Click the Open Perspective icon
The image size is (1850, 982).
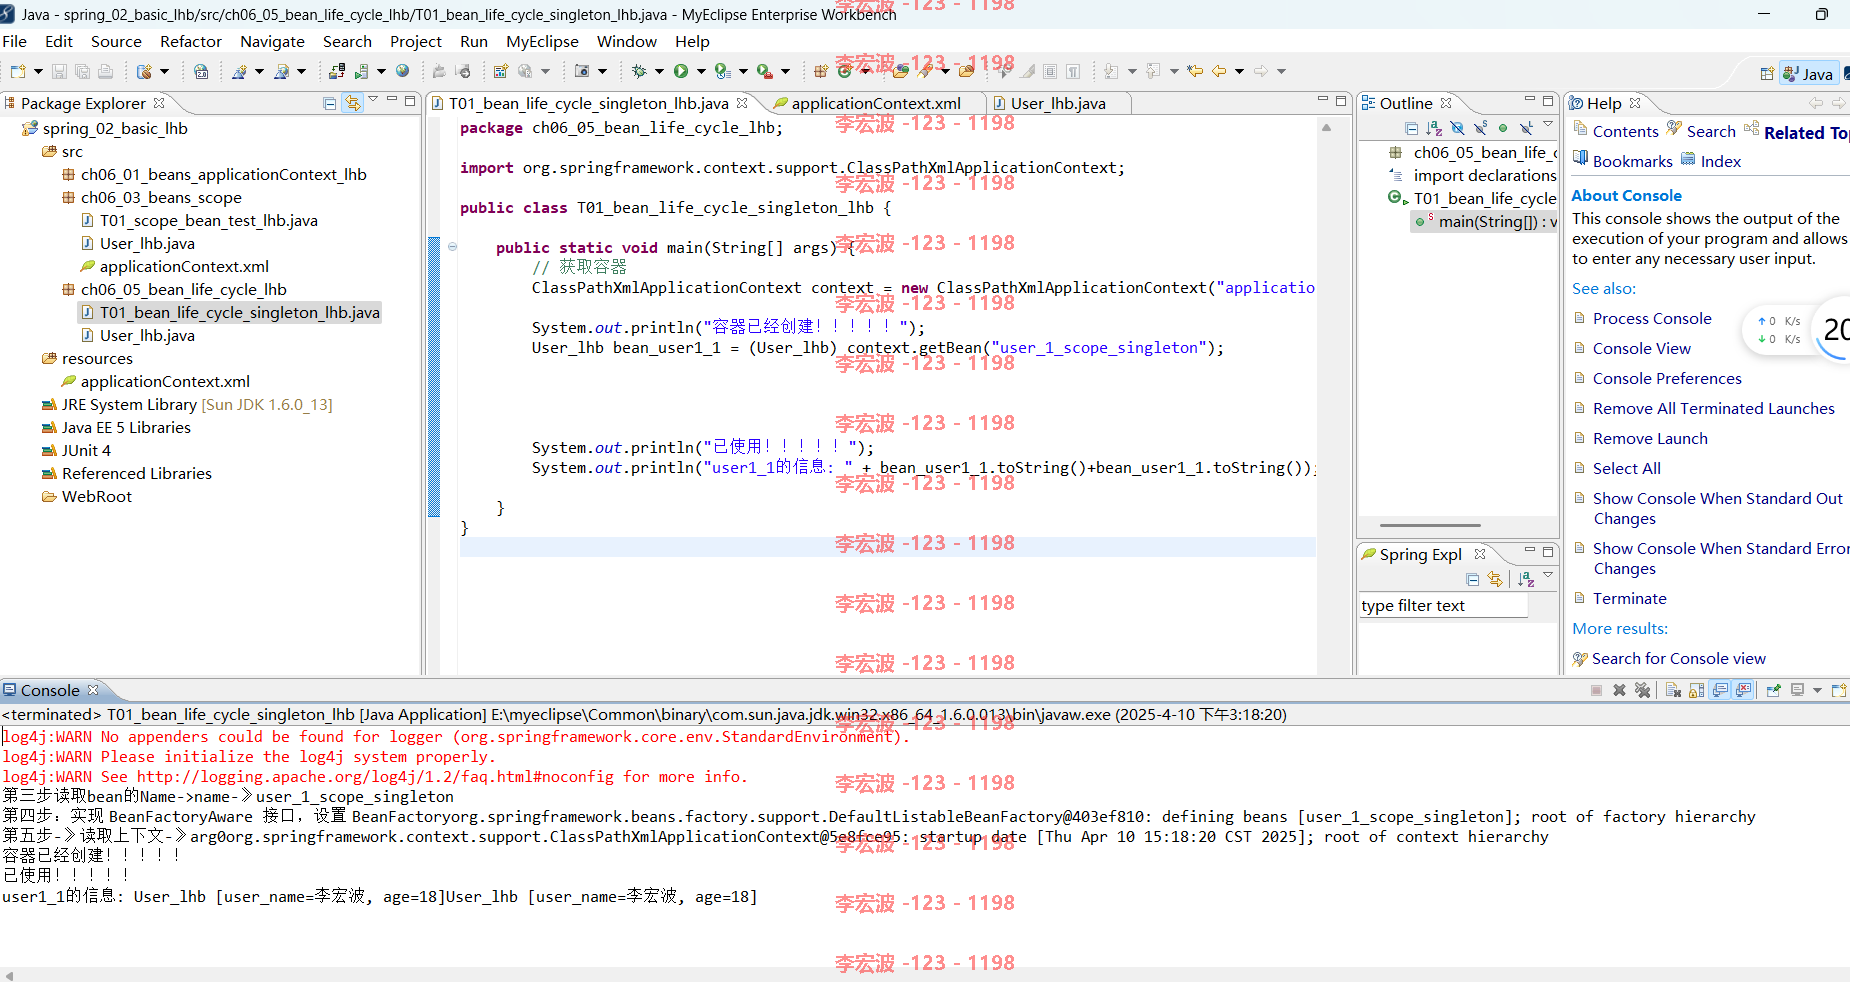click(1767, 73)
